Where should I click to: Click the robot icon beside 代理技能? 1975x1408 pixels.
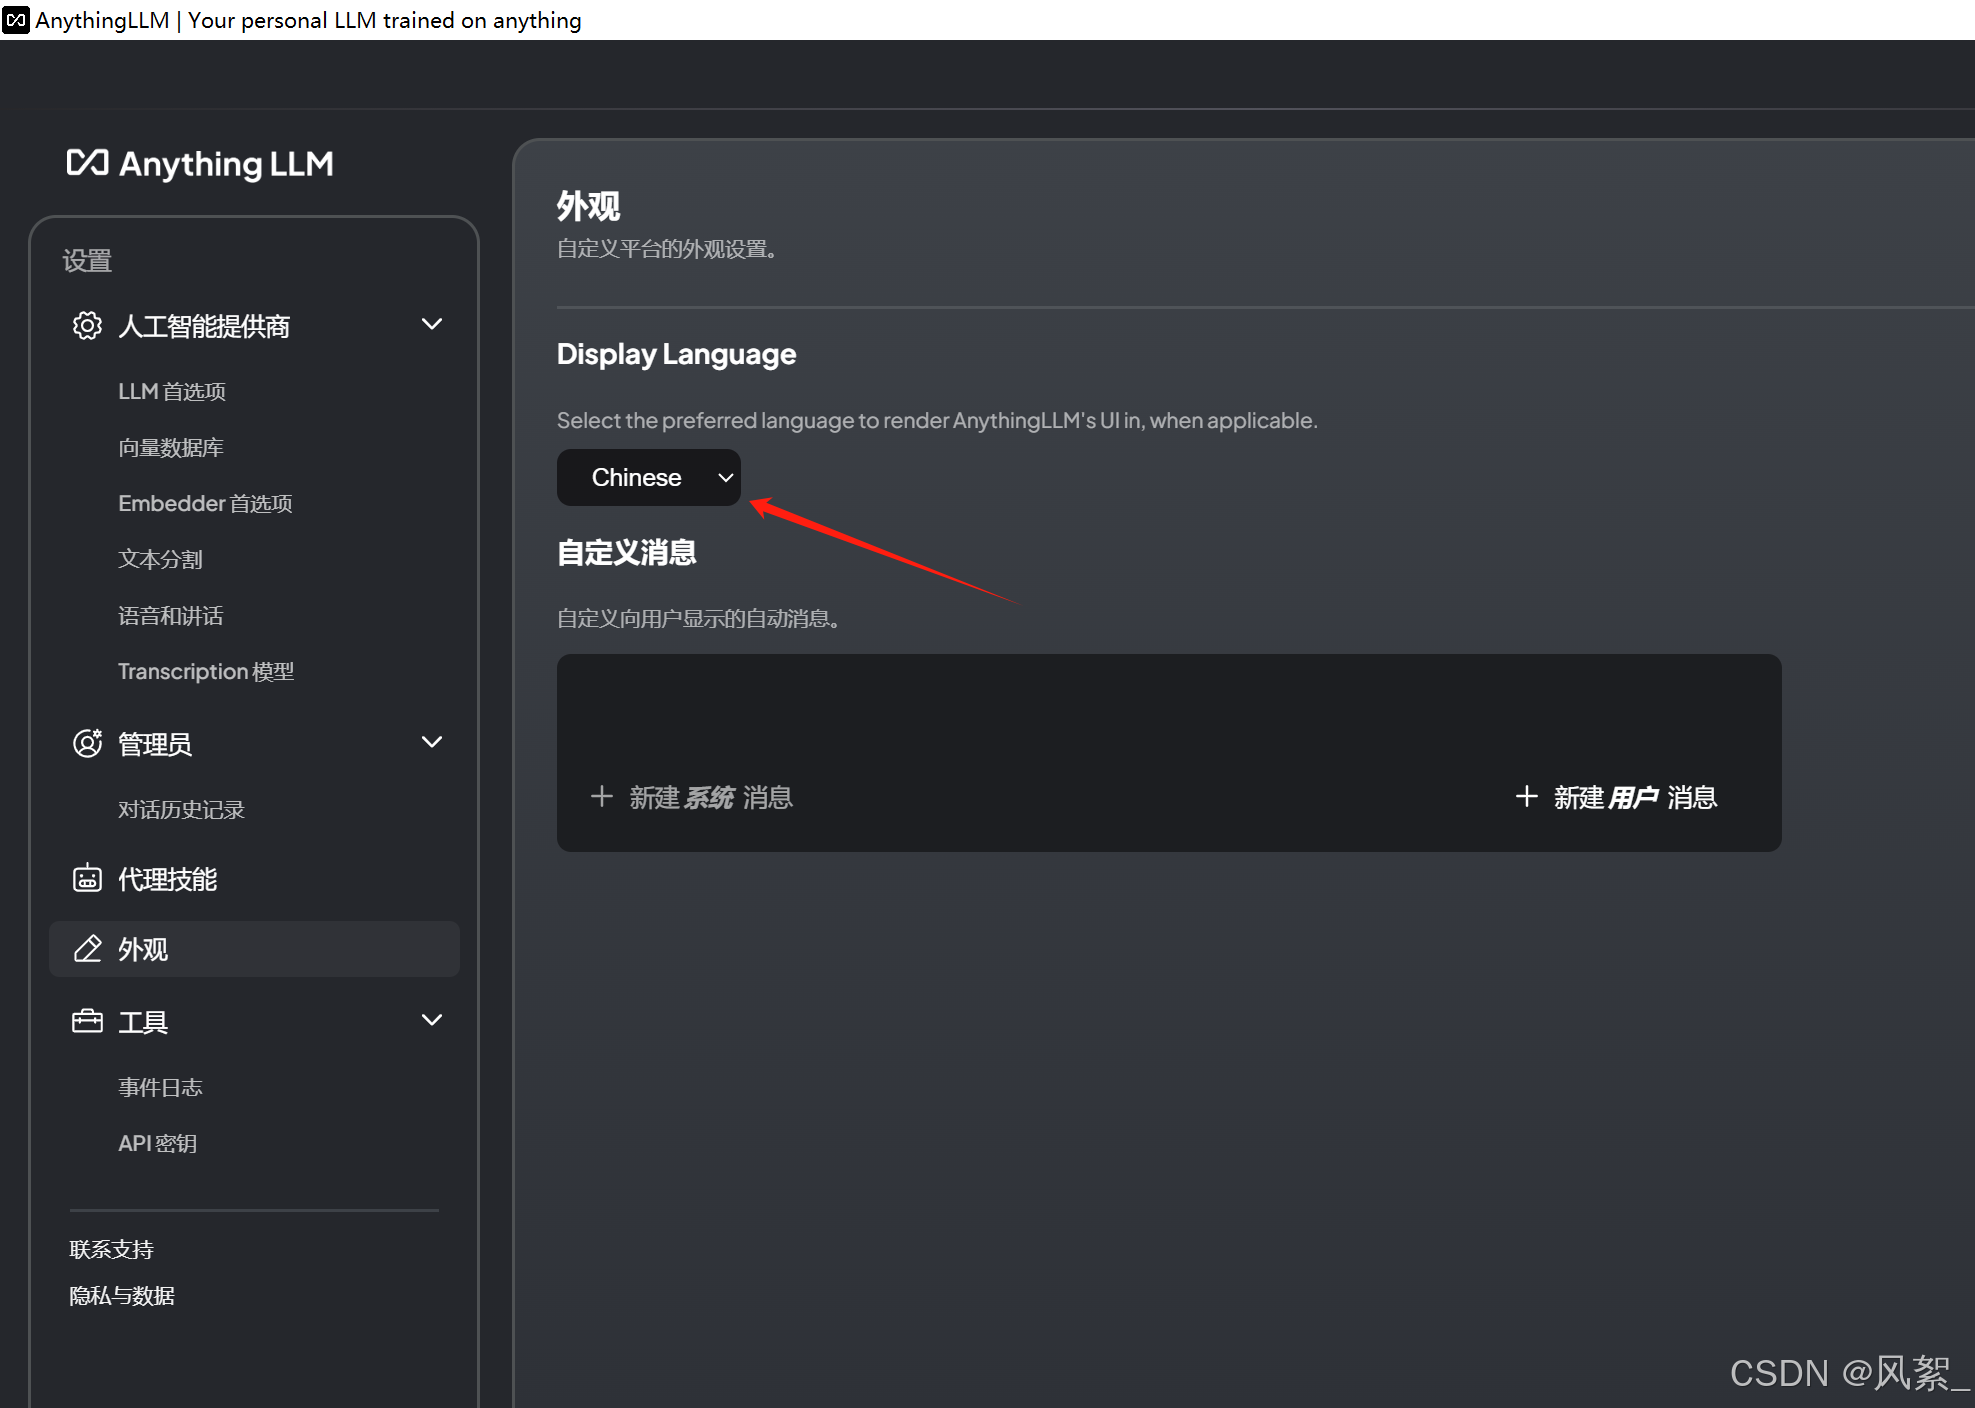(87, 879)
